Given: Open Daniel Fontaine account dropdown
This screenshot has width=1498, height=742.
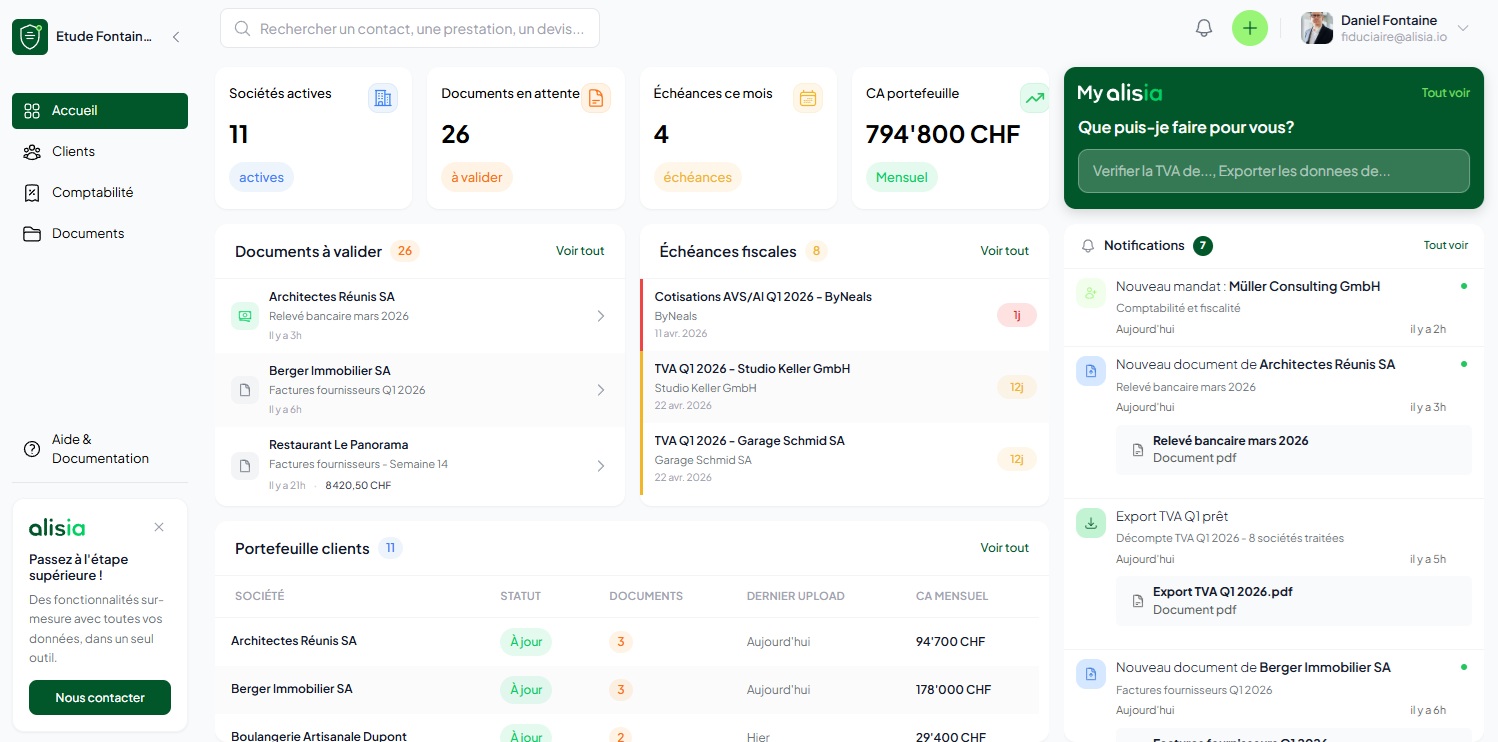Looking at the screenshot, I should tap(1463, 28).
